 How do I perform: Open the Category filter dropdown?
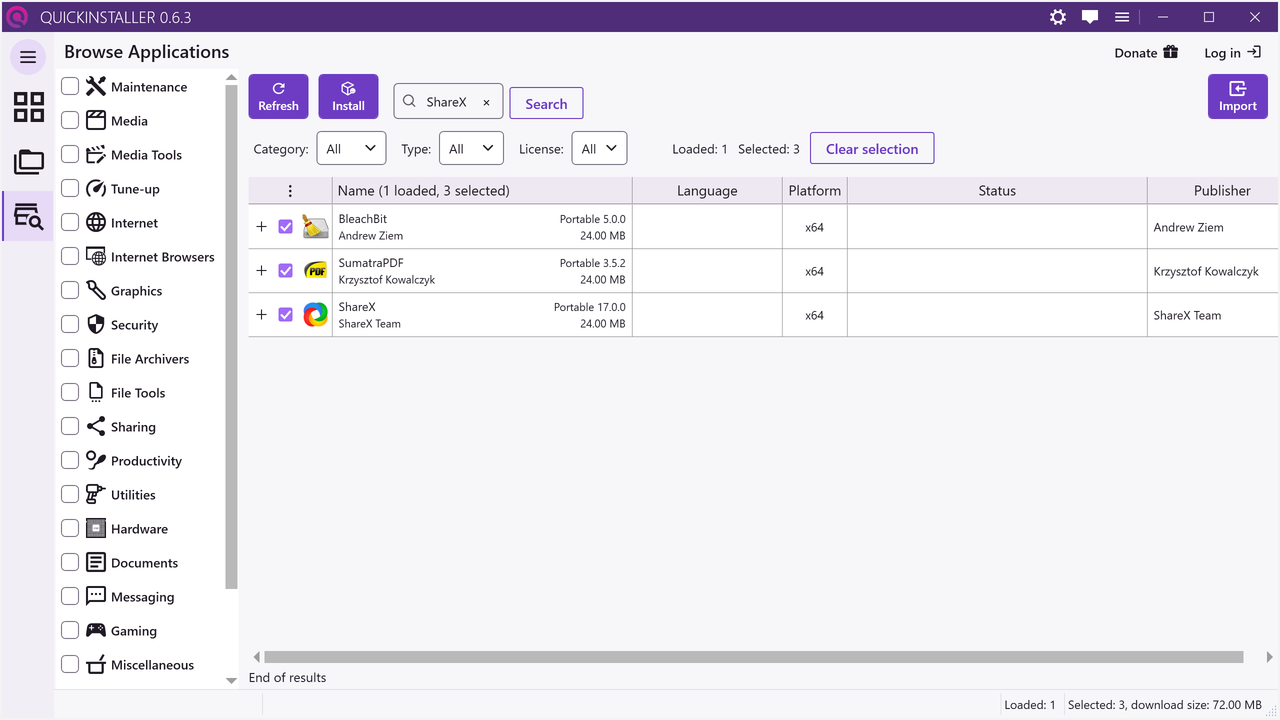(351, 149)
